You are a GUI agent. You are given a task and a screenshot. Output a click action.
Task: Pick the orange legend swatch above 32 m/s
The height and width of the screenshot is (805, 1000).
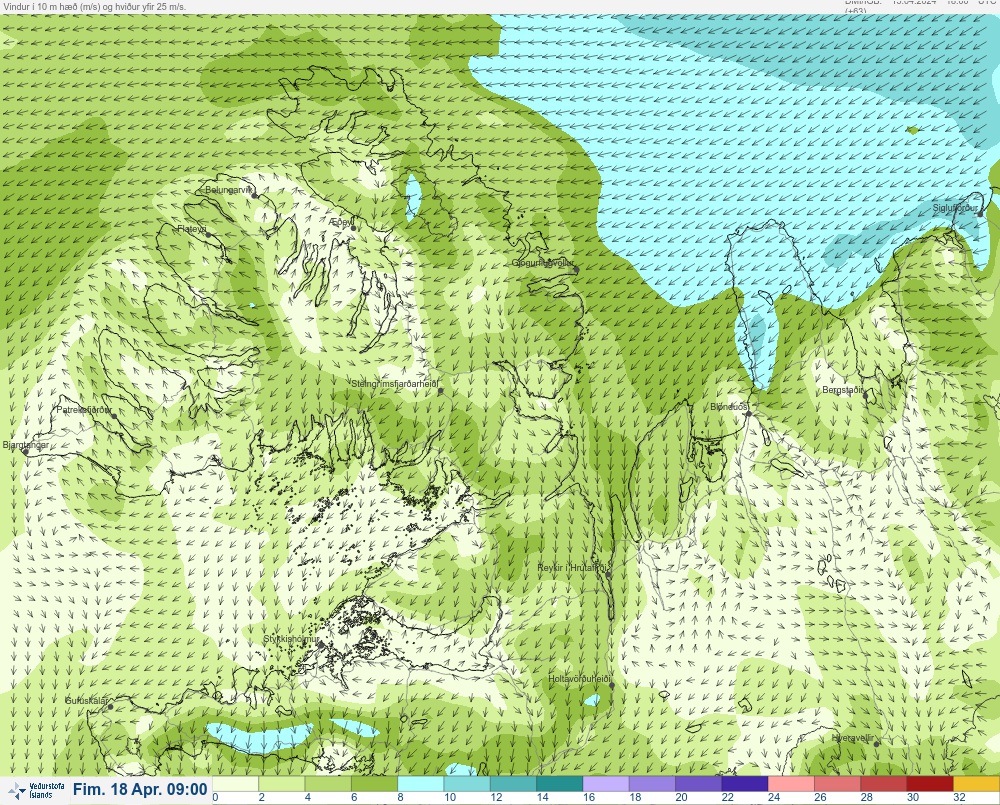point(976,783)
